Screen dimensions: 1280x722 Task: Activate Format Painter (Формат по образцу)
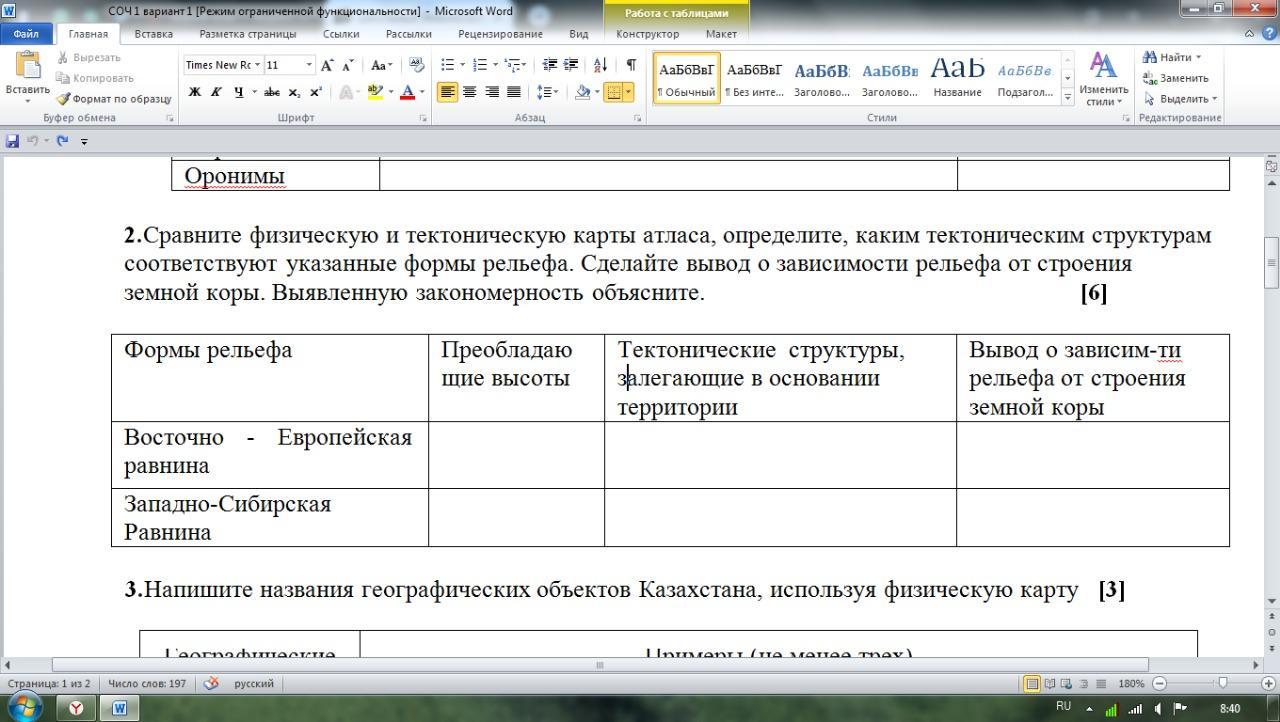[113, 99]
